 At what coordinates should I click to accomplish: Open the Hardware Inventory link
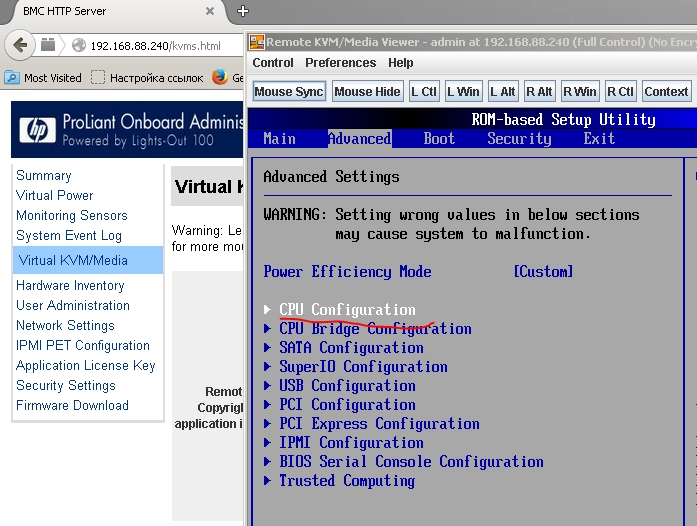coord(70,285)
